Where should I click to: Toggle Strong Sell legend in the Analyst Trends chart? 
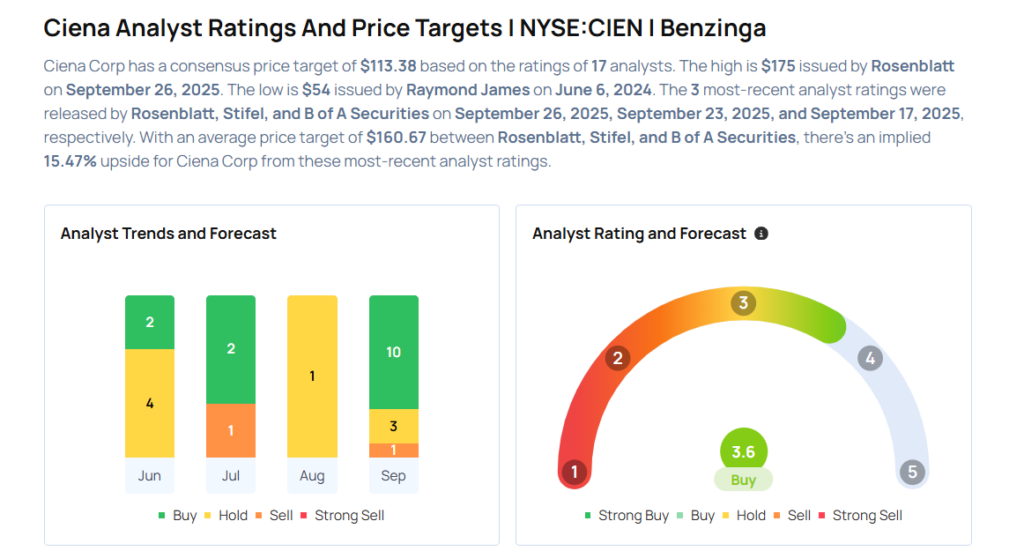tap(341, 515)
